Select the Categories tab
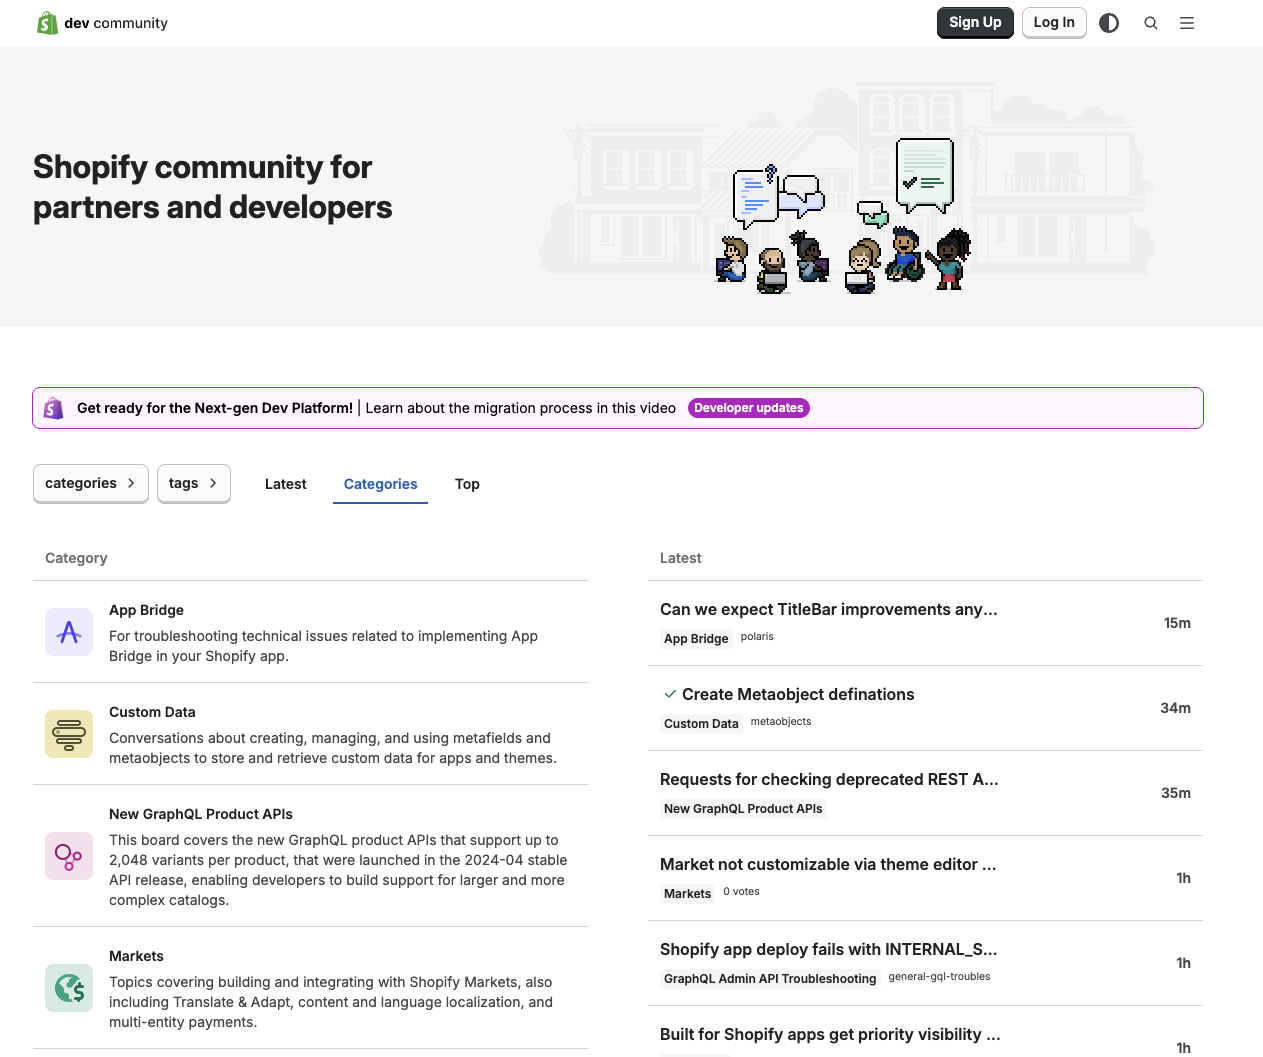This screenshot has height=1057, width=1263. pyautogui.click(x=380, y=484)
